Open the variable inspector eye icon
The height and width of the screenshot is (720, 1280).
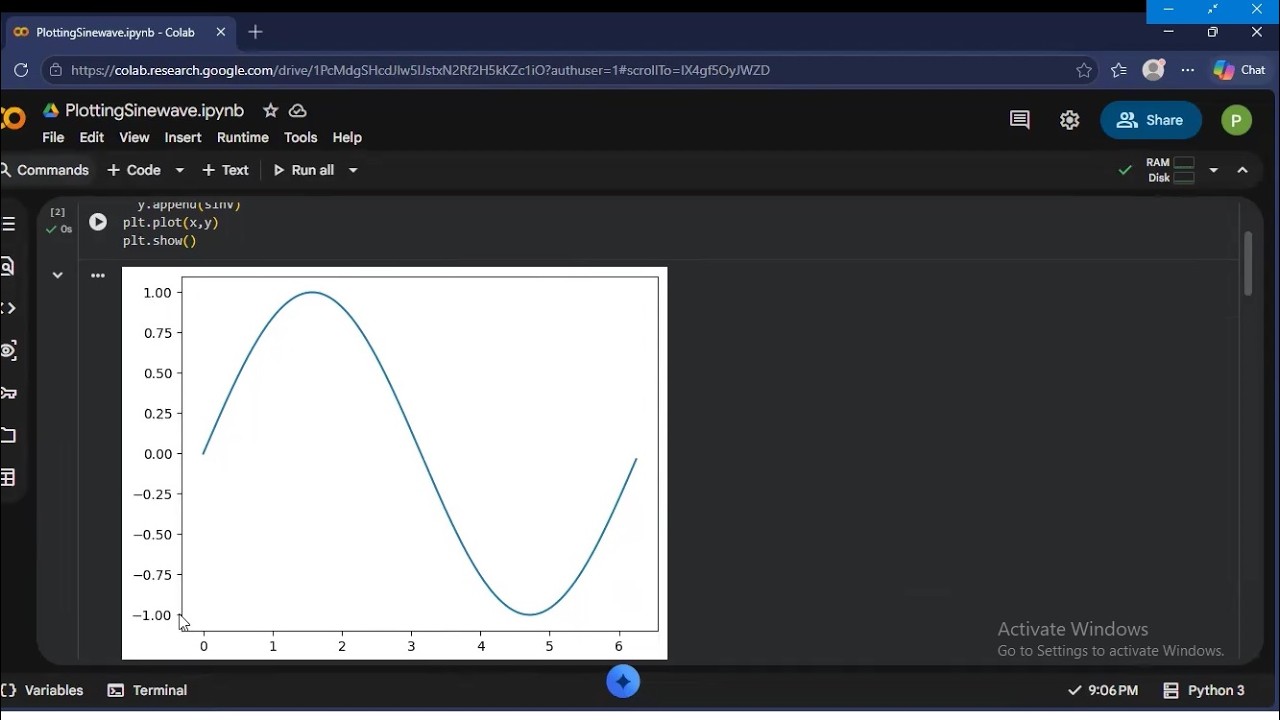(8, 350)
